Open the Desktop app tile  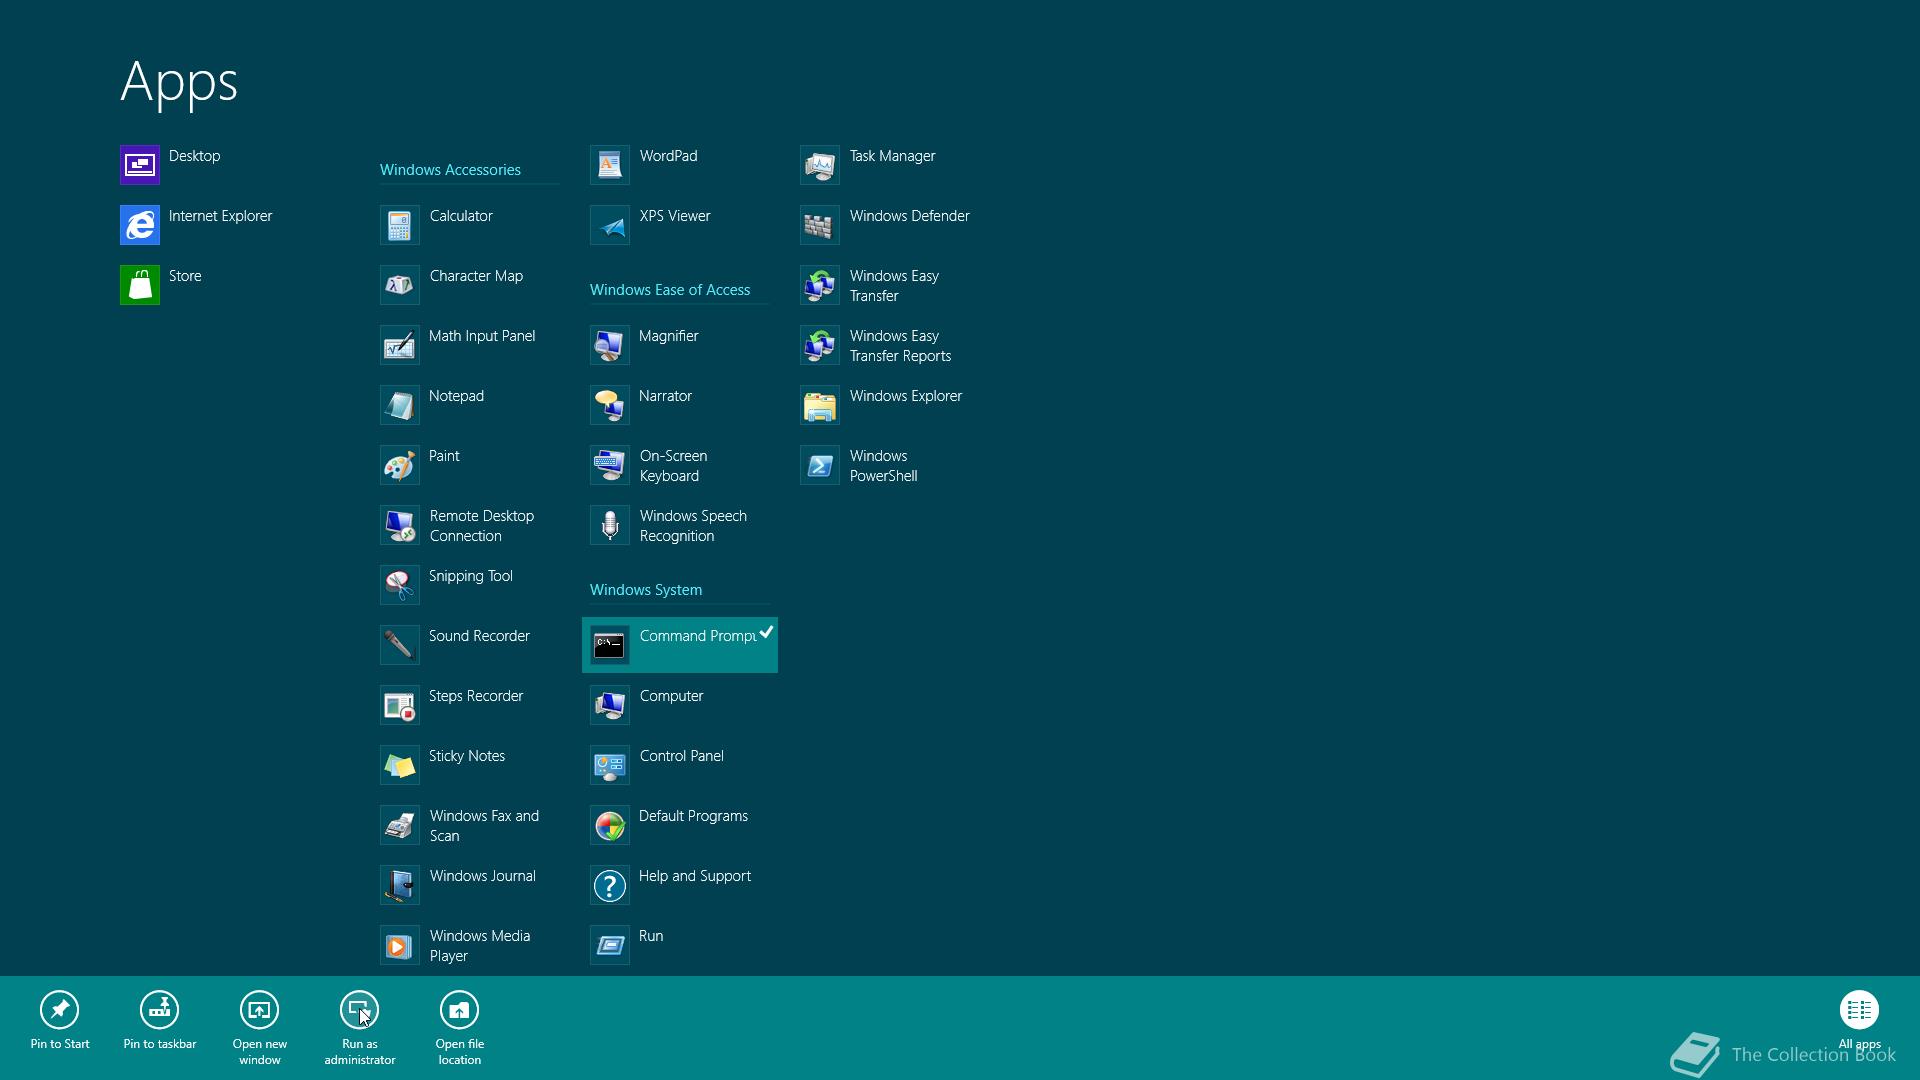(x=140, y=165)
